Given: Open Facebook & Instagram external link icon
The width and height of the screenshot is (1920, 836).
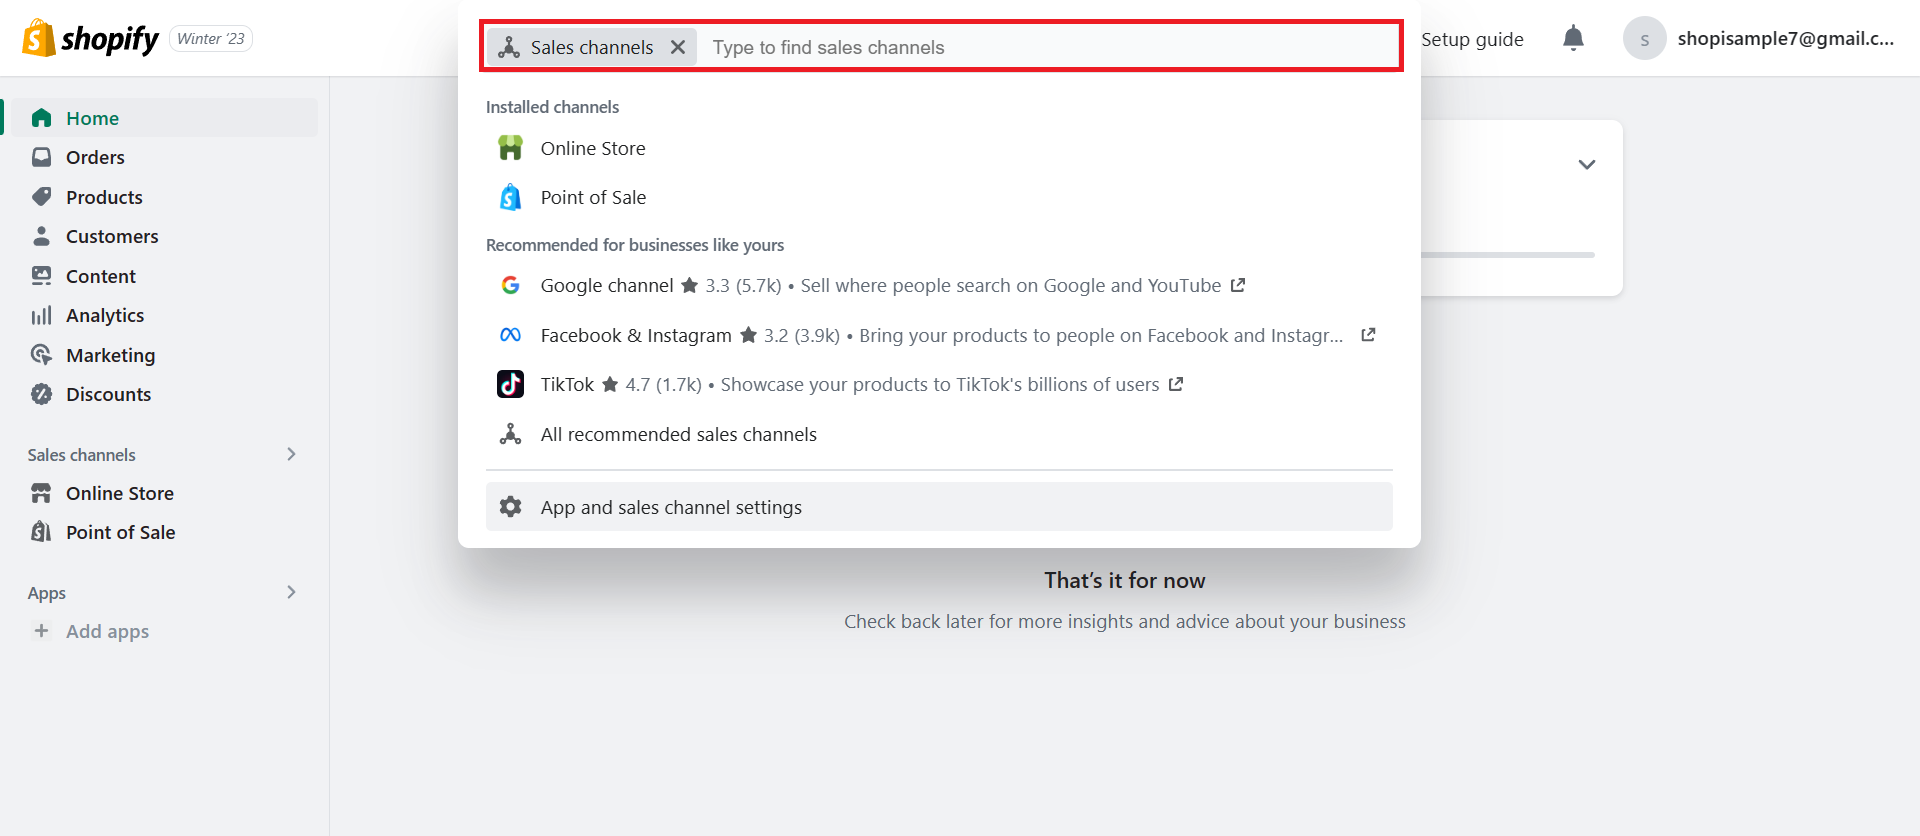Looking at the screenshot, I should (1368, 335).
